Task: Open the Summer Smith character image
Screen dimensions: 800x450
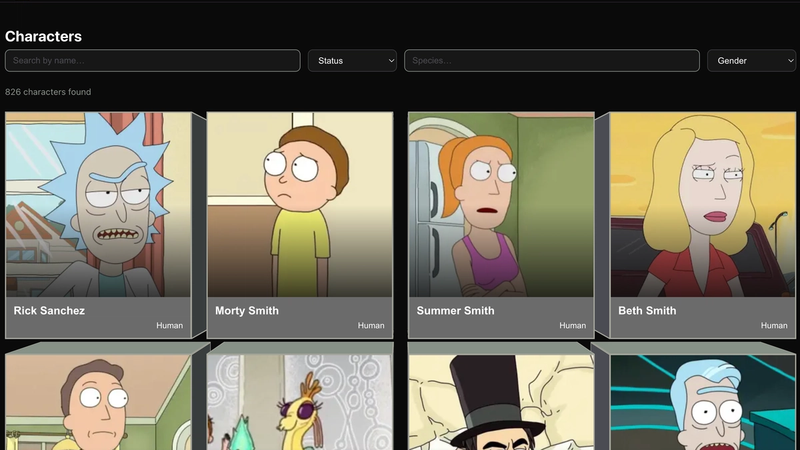Action: click(501, 205)
